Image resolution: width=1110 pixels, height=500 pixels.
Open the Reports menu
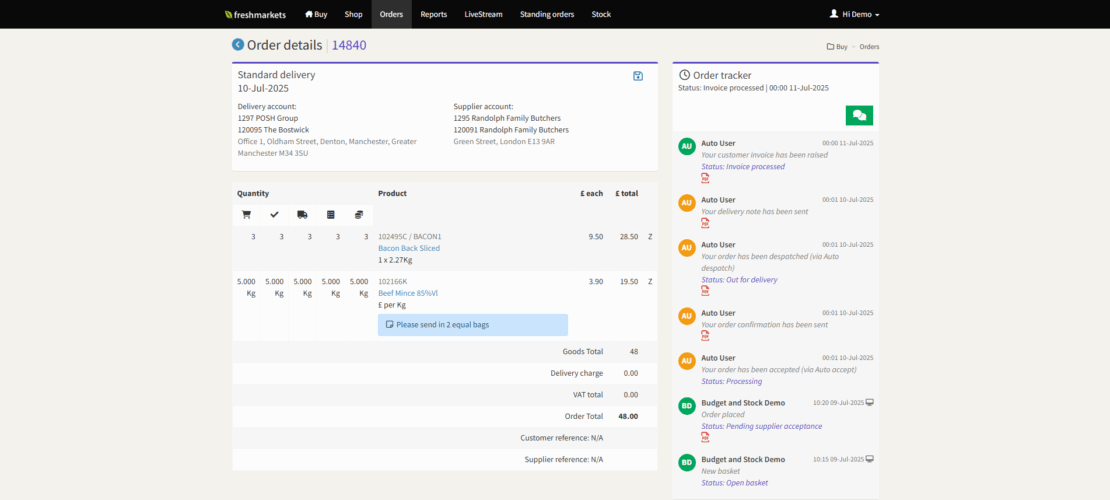click(433, 14)
